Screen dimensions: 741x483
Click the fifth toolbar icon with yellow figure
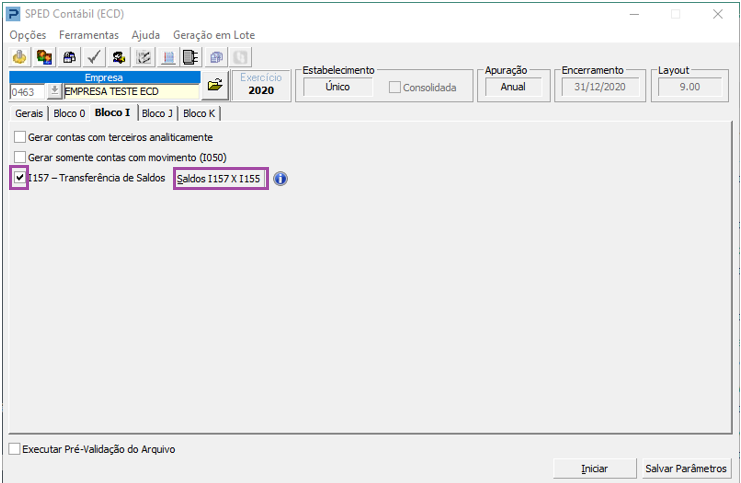pos(119,57)
